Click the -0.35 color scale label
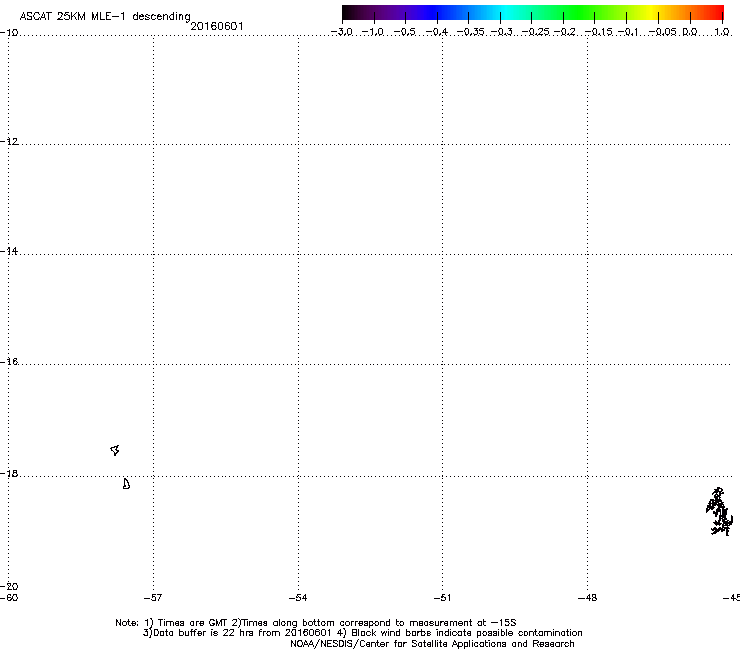740x650 pixels. 470,32
